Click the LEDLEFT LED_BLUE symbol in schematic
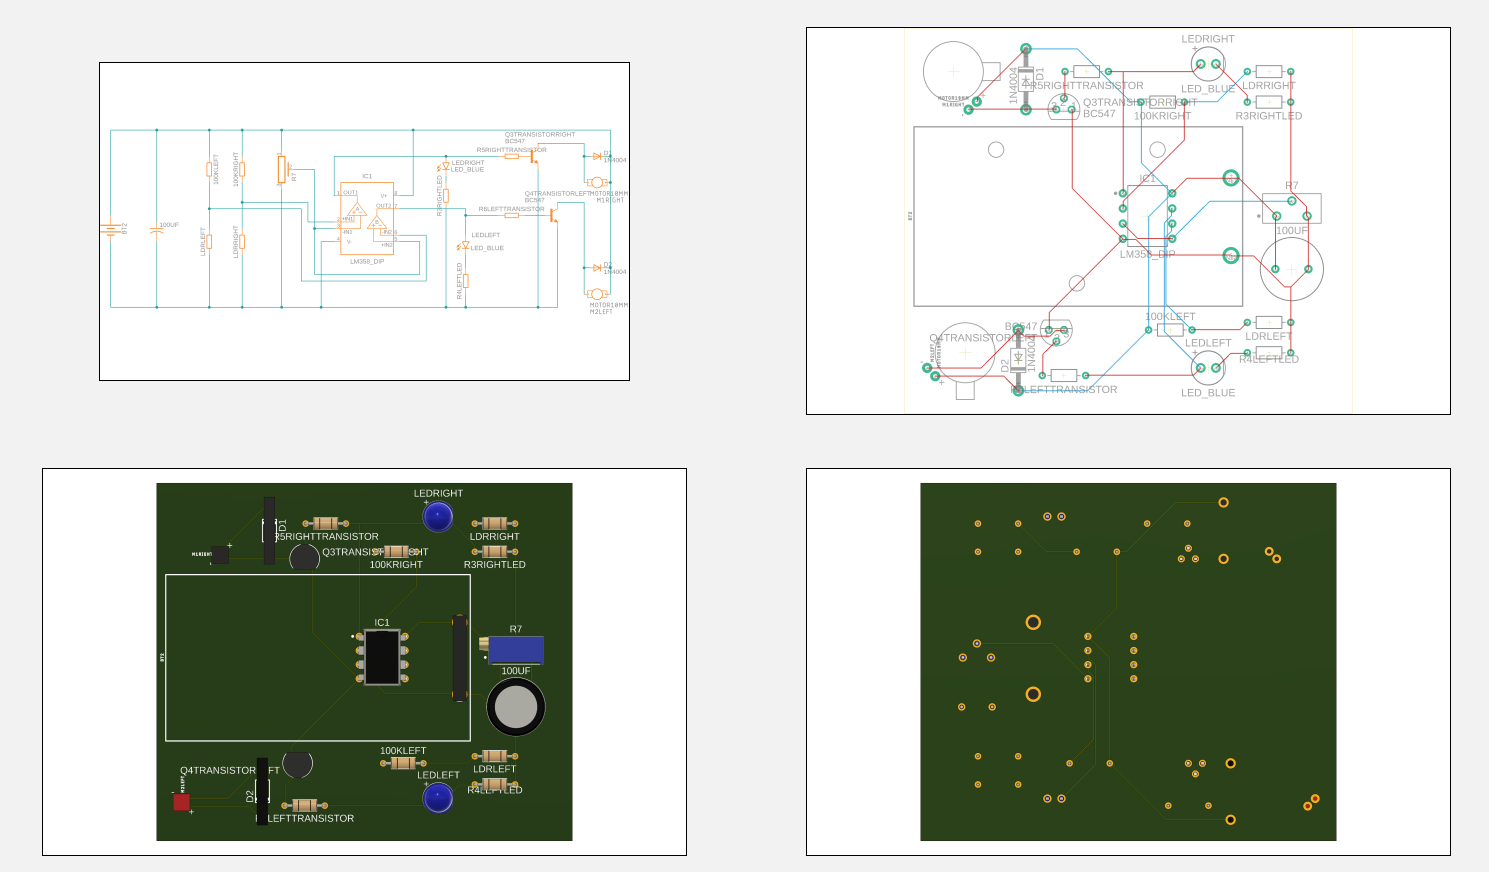Viewport: 1489px width, 872px height. 466,245
